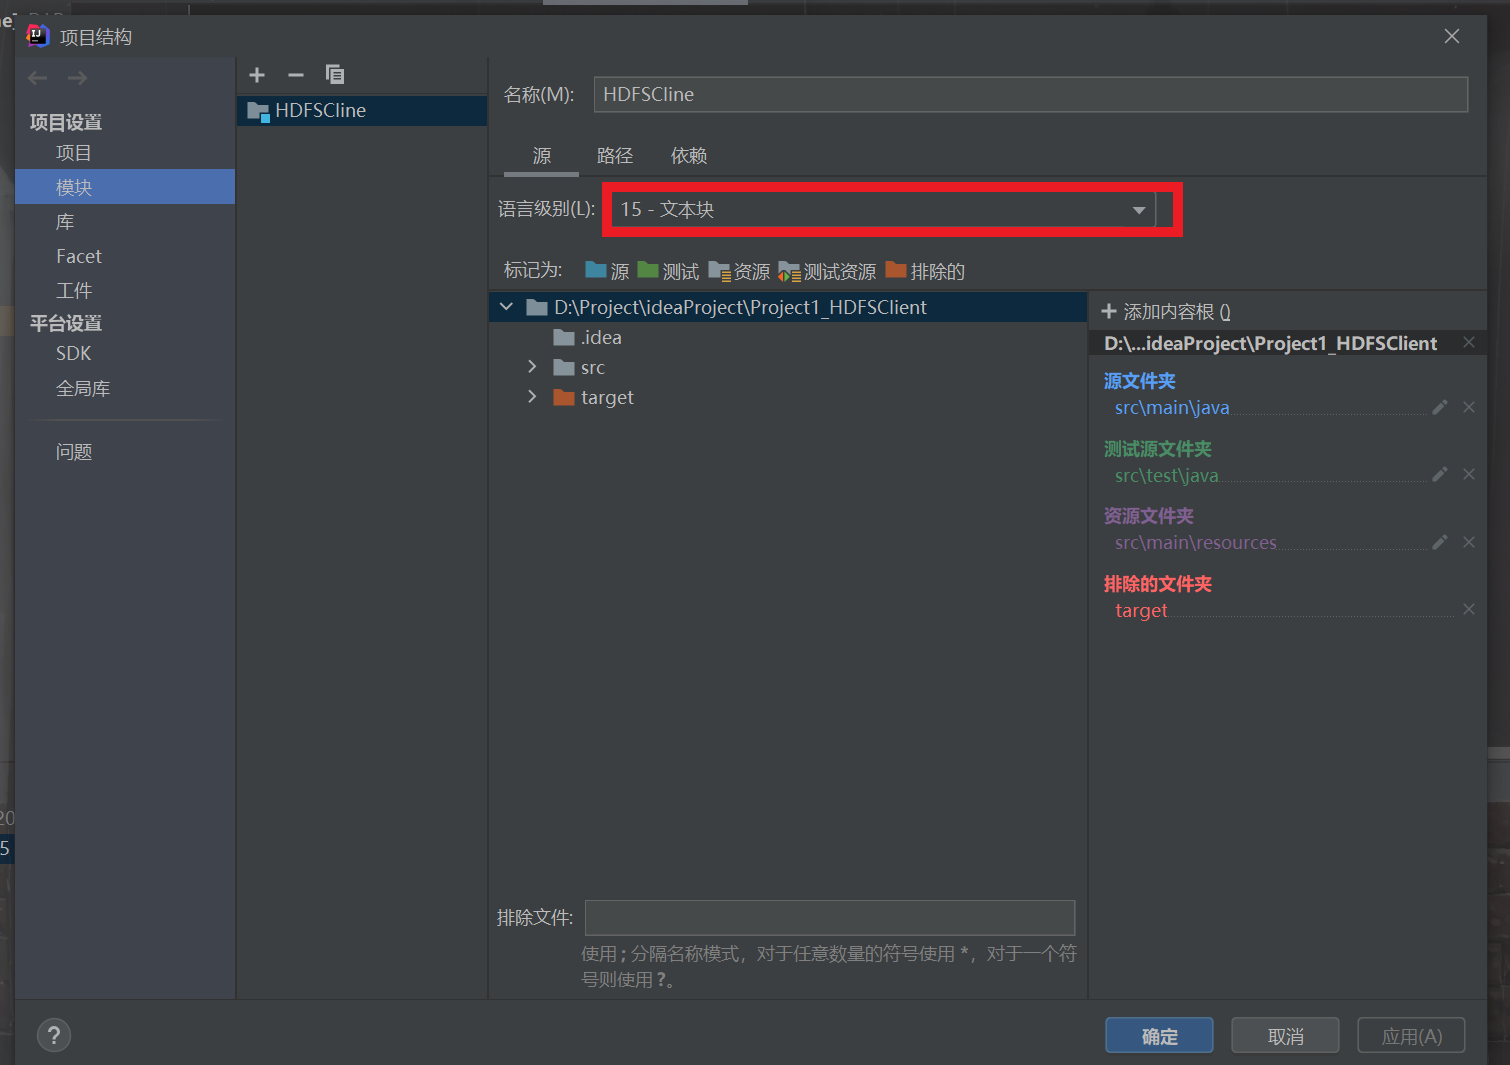Add a new module with plus icon
This screenshot has height=1065, width=1510.
pyautogui.click(x=257, y=75)
